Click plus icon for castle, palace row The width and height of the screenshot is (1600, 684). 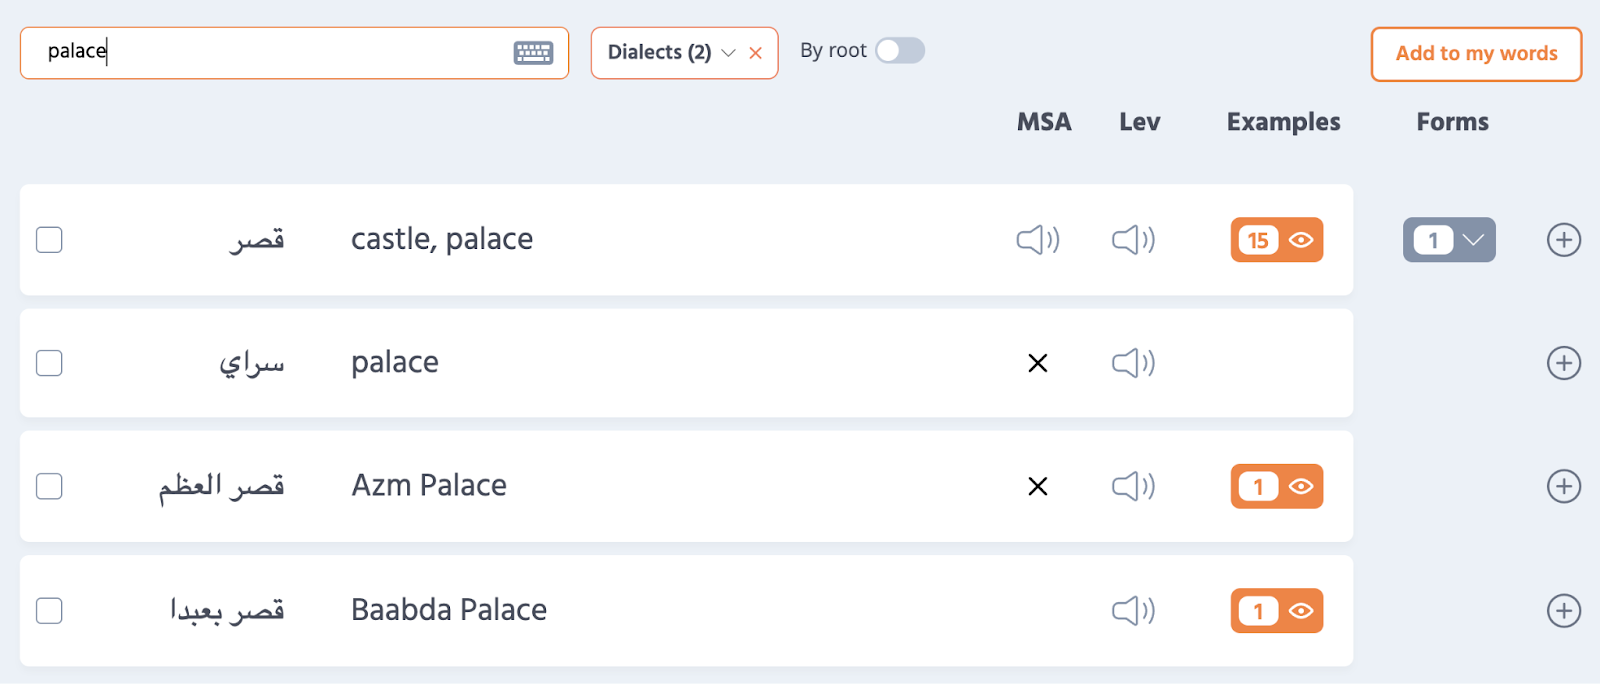pyautogui.click(x=1563, y=240)
